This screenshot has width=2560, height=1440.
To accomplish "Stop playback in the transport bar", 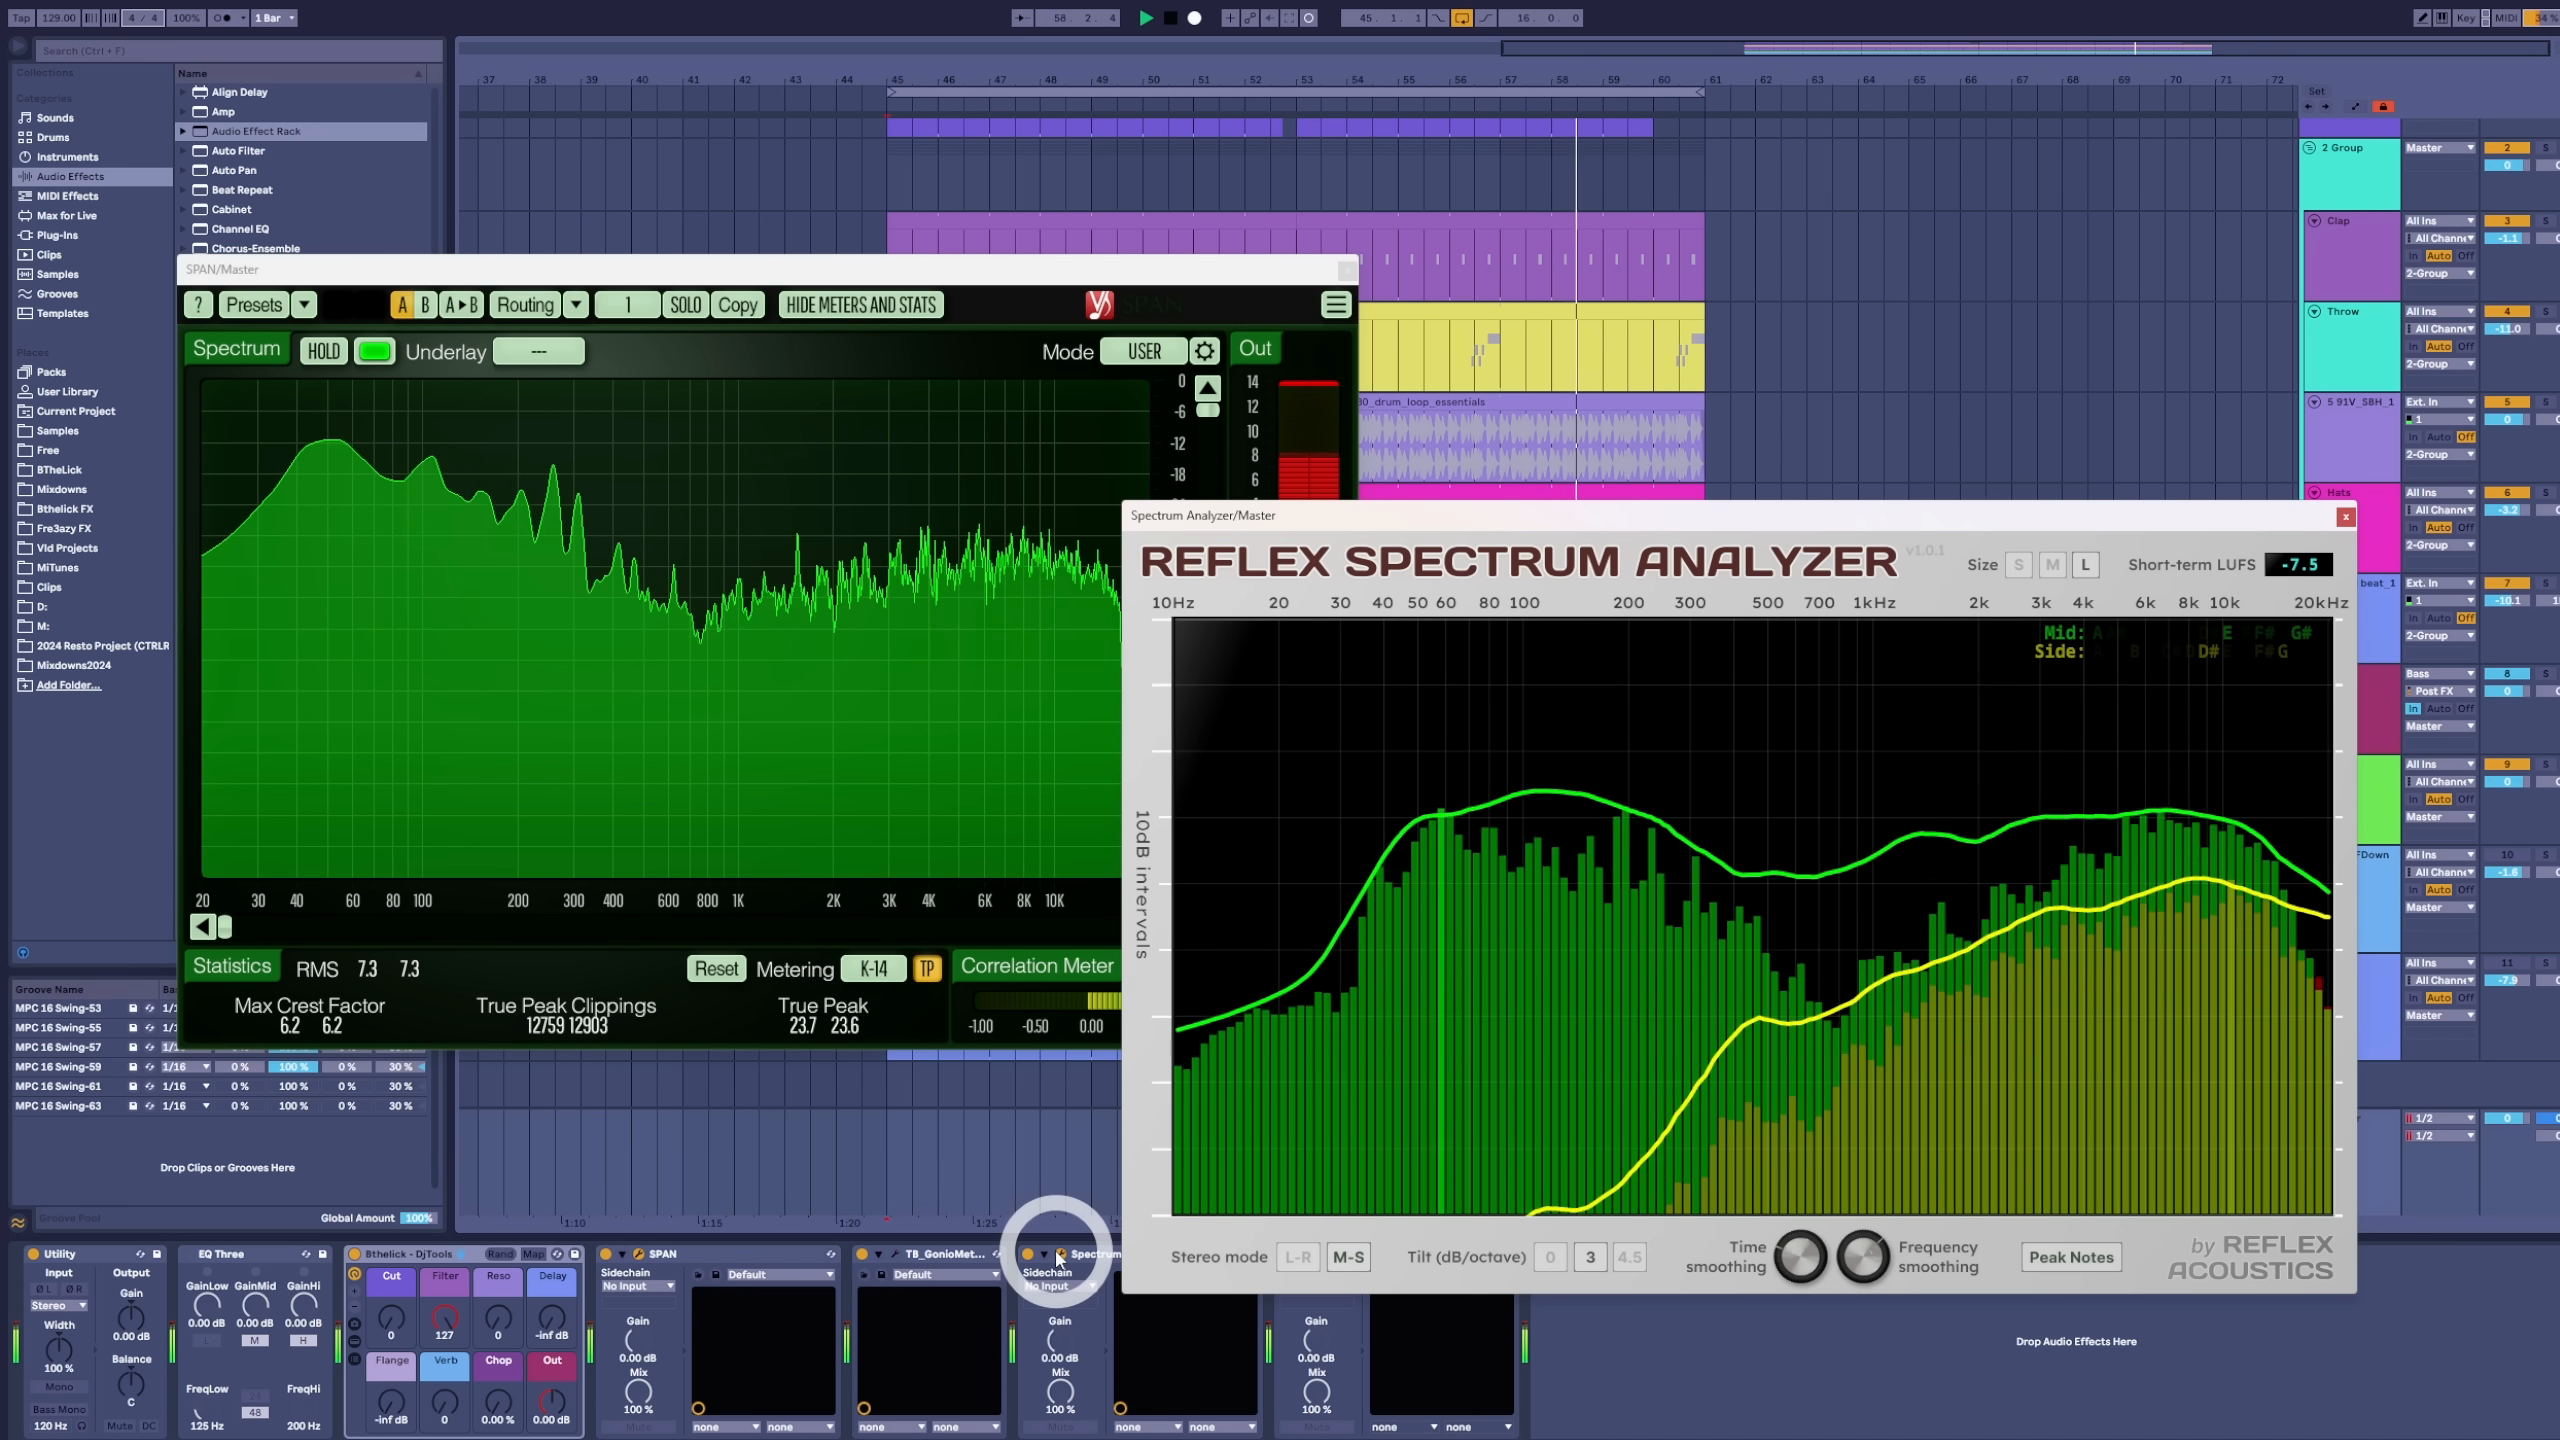I will tap(1170, 18).
